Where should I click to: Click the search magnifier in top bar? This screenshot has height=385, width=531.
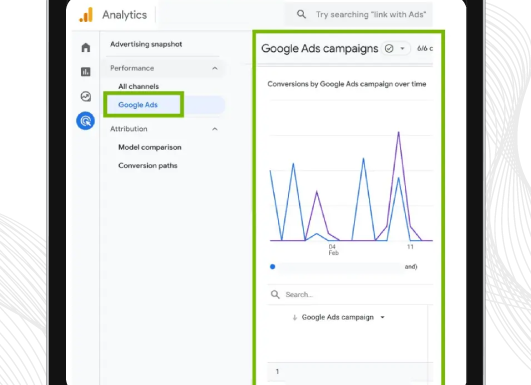(x=301, y=14)
